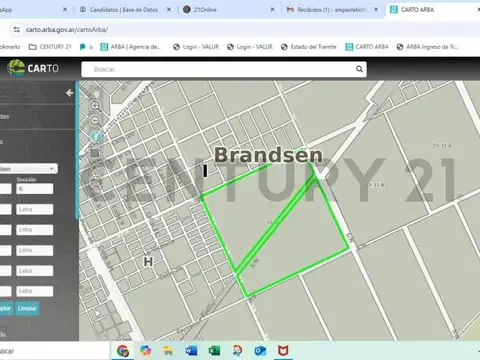Open the ARBA | Agencia de... bookmark
This screenshot has height=360, width=480.
pyautogui.click(x=131, y=47)
